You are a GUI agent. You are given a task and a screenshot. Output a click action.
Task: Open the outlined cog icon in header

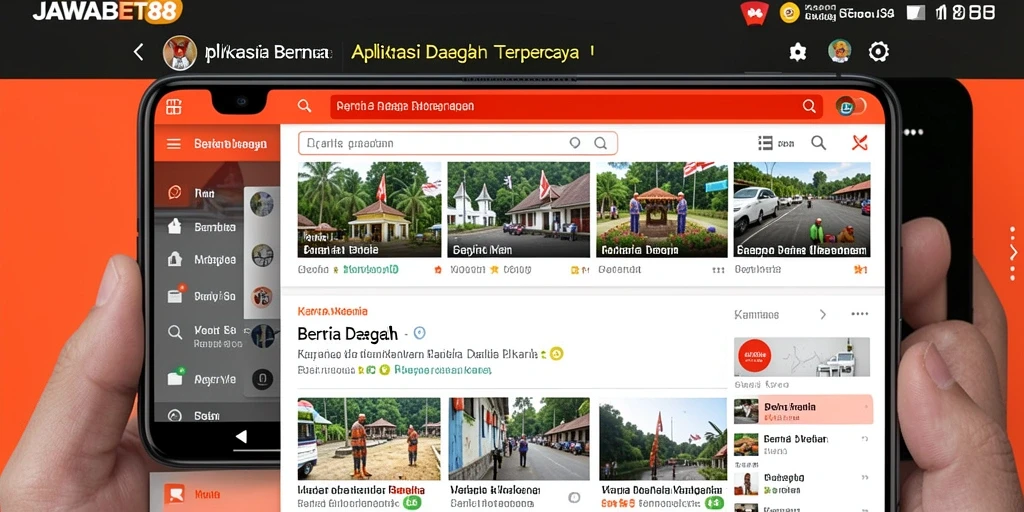pyautogui.click(x=879, y=52)
